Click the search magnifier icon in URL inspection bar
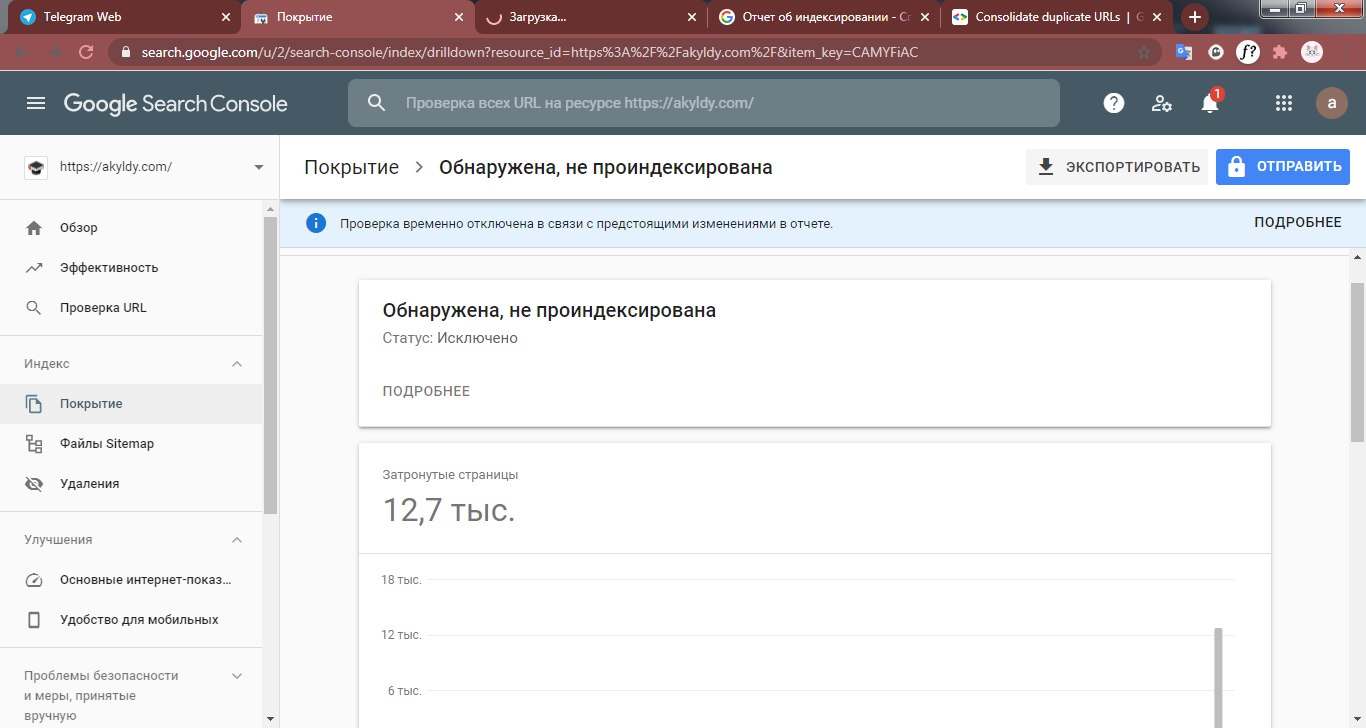 [x=376, y=103]
